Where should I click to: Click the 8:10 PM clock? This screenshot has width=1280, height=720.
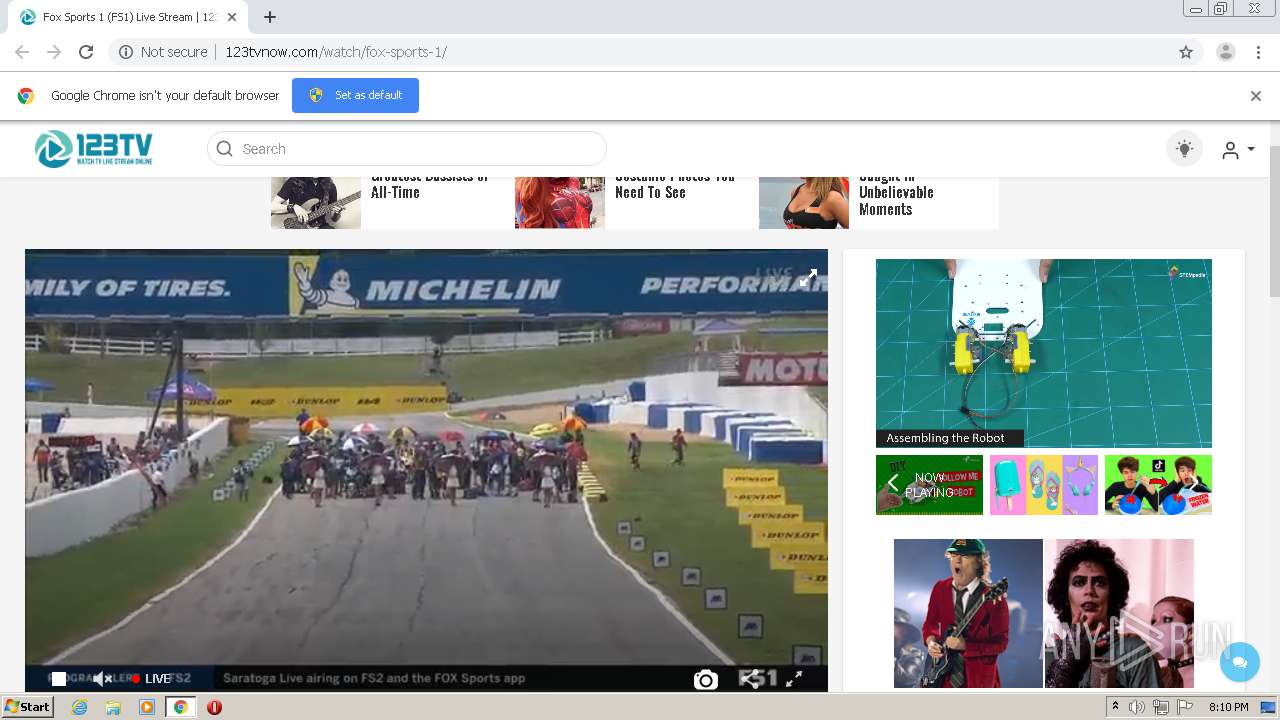[x=1228, y=707]
